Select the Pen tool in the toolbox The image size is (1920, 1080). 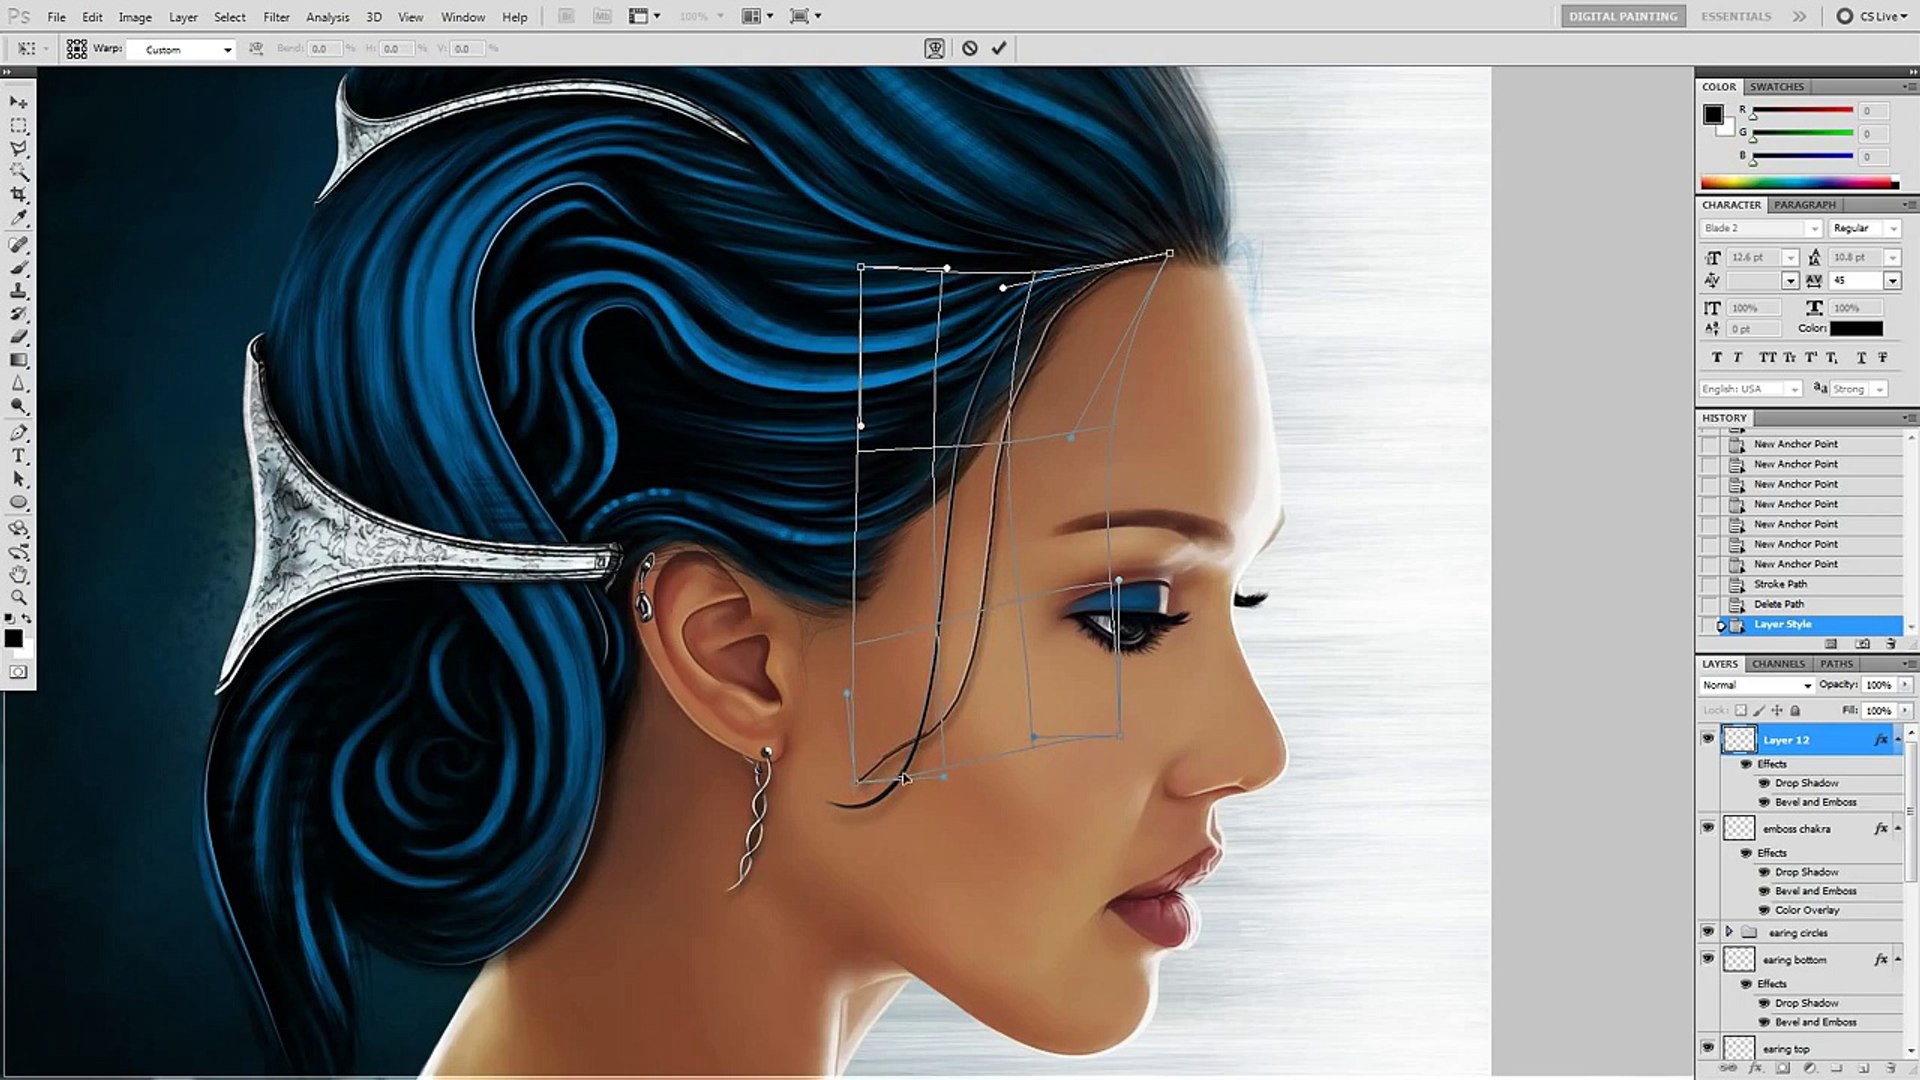(19, 433)
